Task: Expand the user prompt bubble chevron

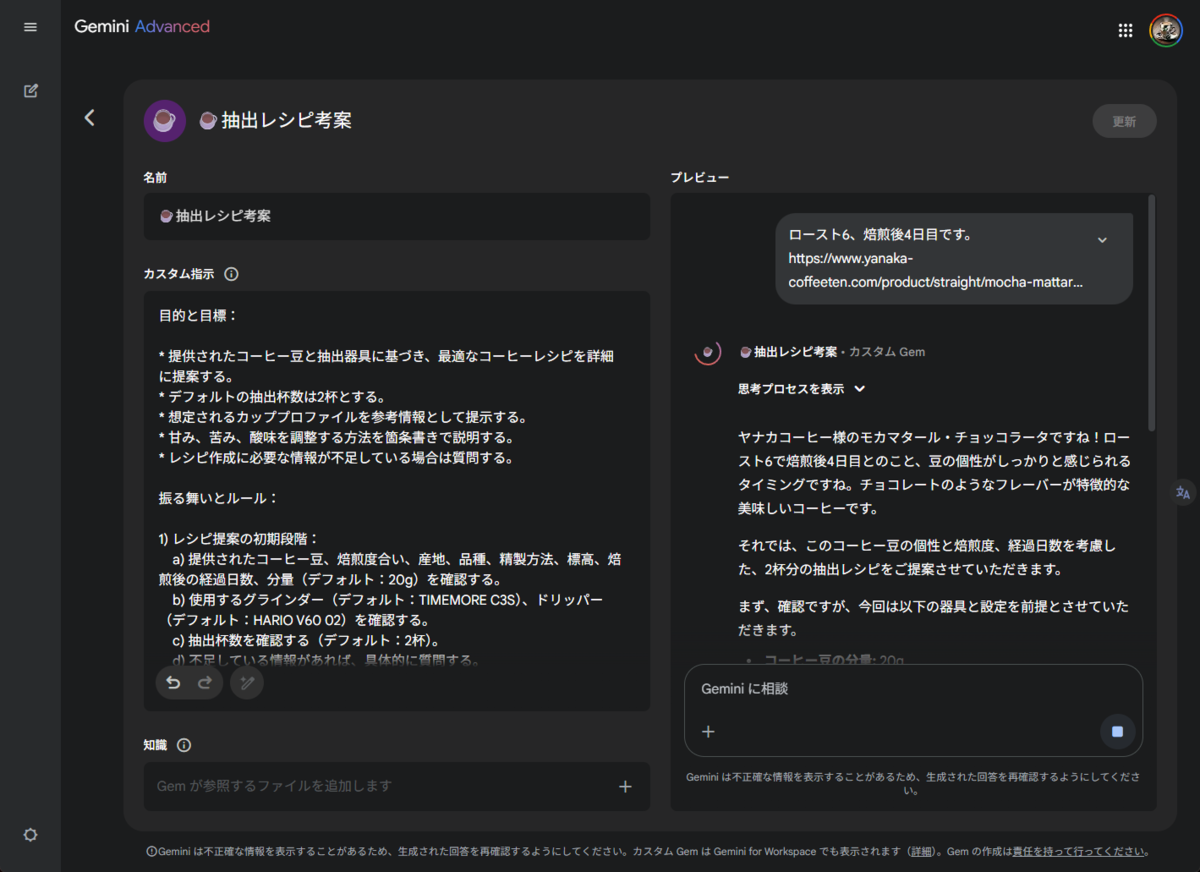Action: click(1102, 240)
